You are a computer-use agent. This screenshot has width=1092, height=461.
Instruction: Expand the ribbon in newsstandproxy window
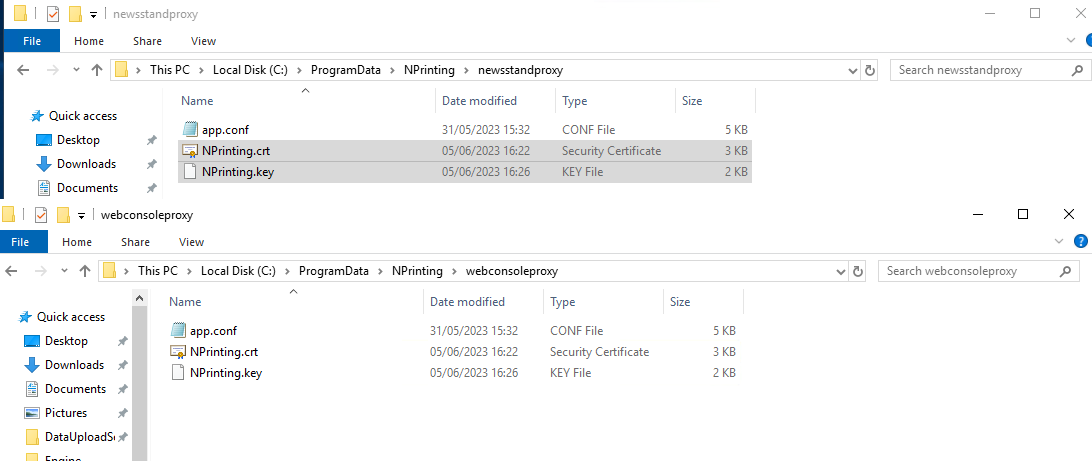(1072, 41)
